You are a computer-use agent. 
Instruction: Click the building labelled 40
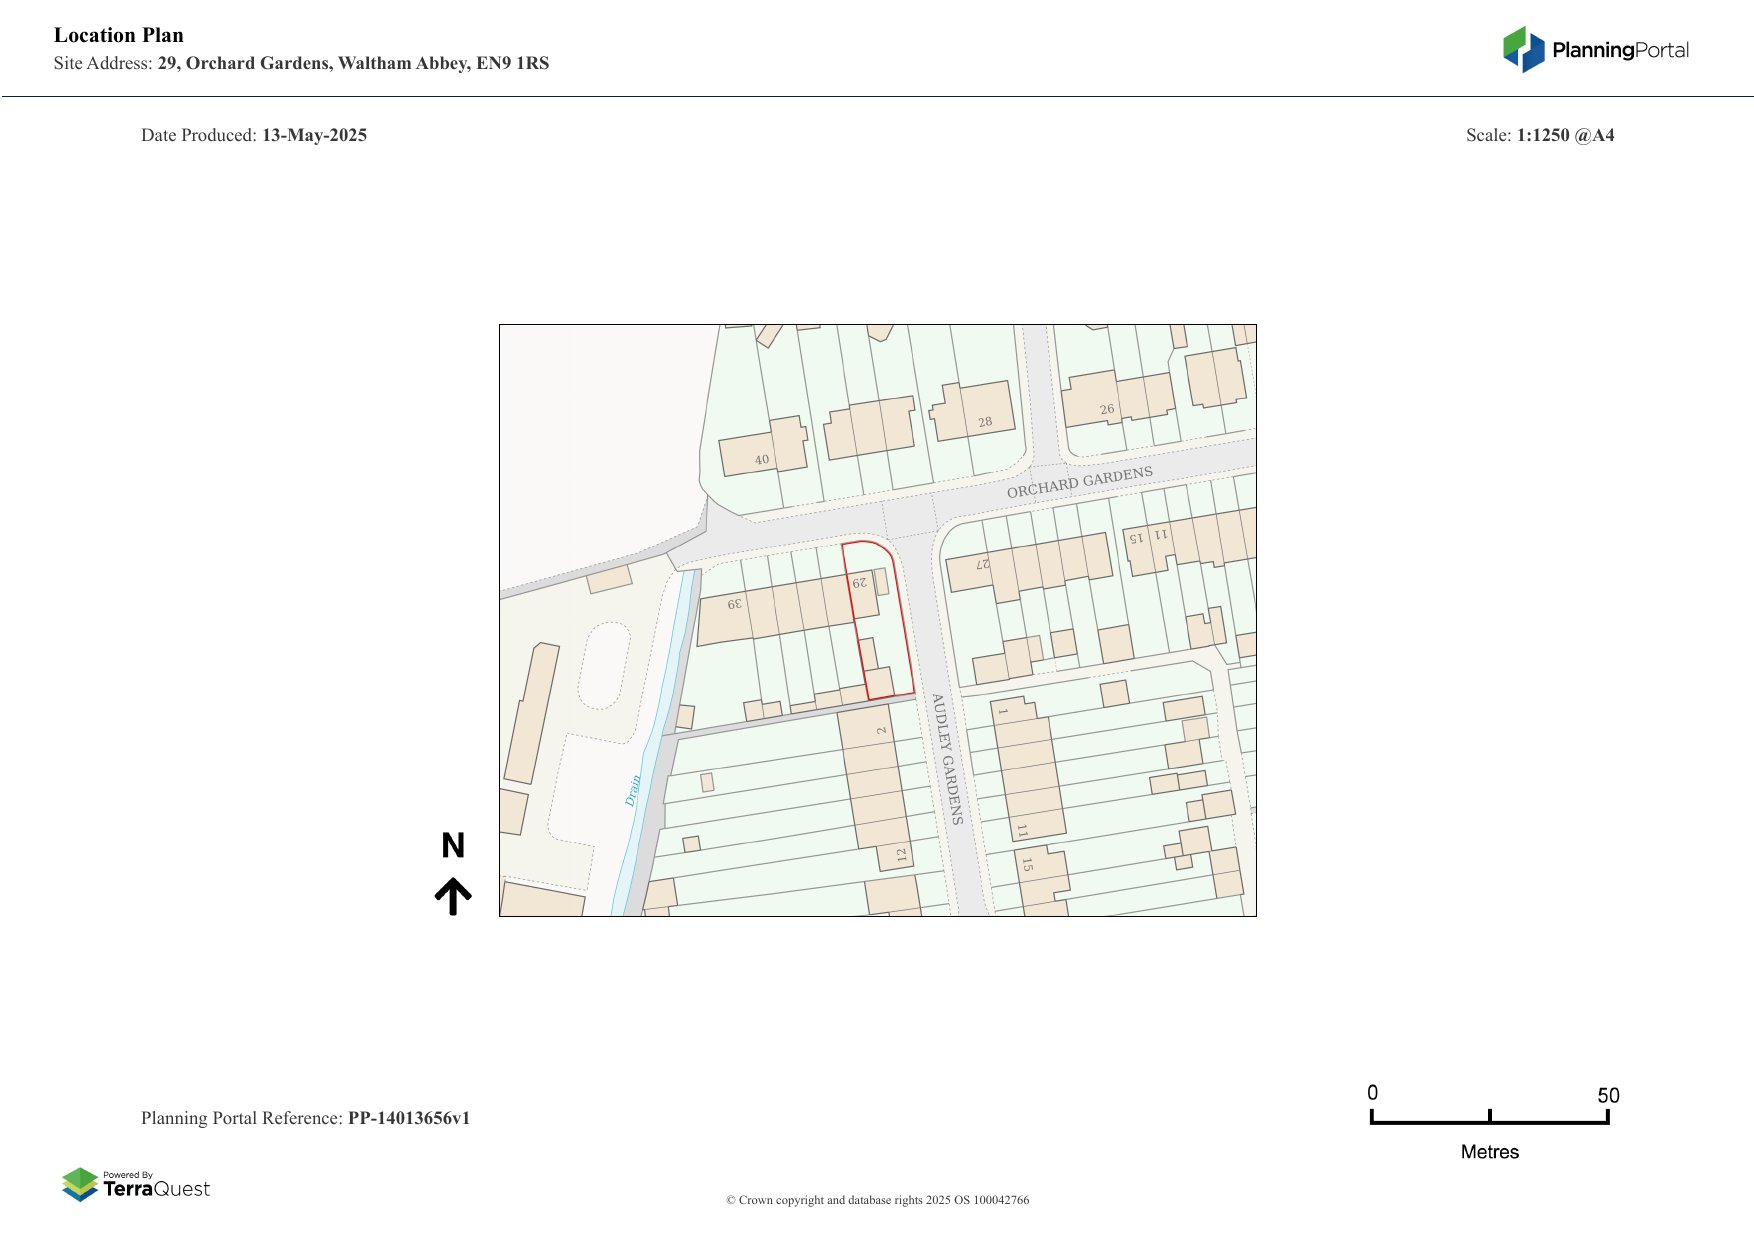click(x=762, y=450)
